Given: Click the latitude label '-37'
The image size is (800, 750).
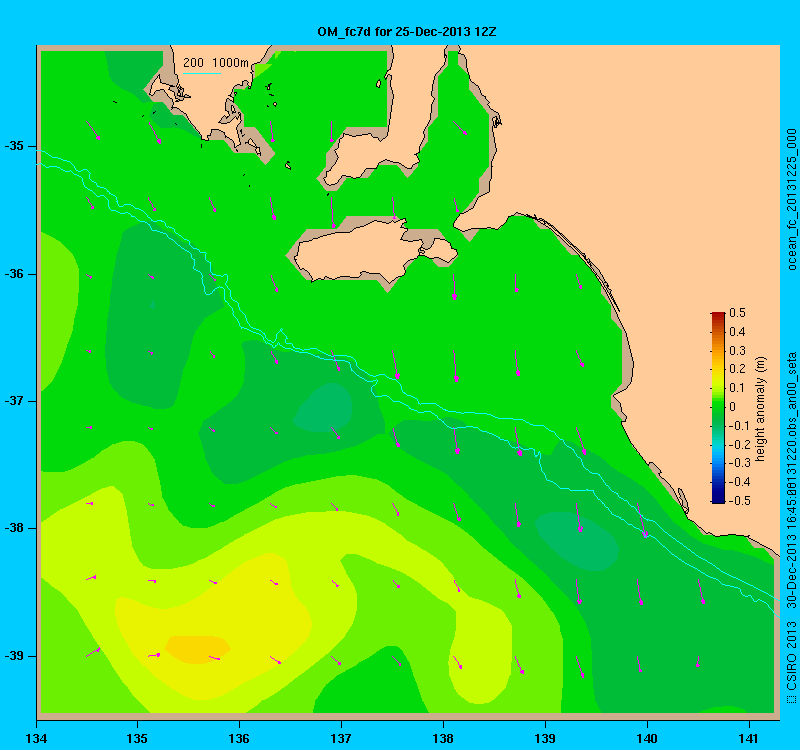Looking at the screenshot, I should pyautogui.click(x=14, y=401).
